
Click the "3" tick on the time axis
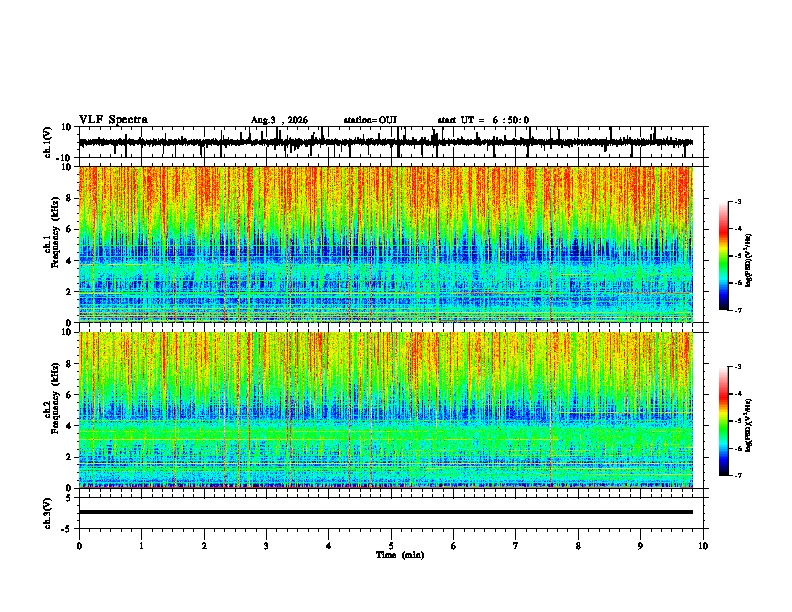266,546
